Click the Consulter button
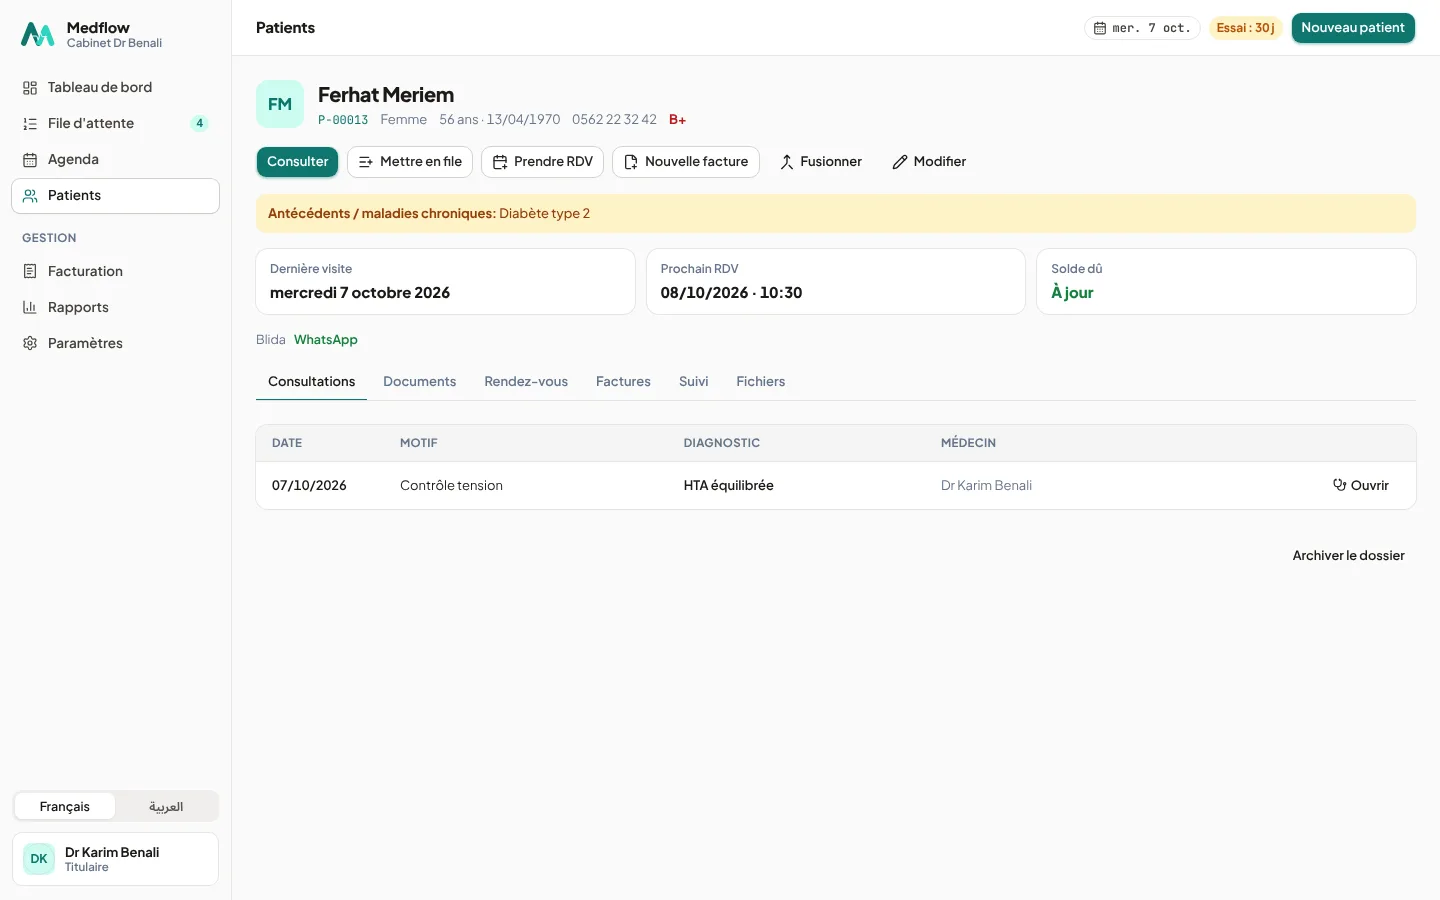The height and width of the screenshot is (900, 1440). 297,162
